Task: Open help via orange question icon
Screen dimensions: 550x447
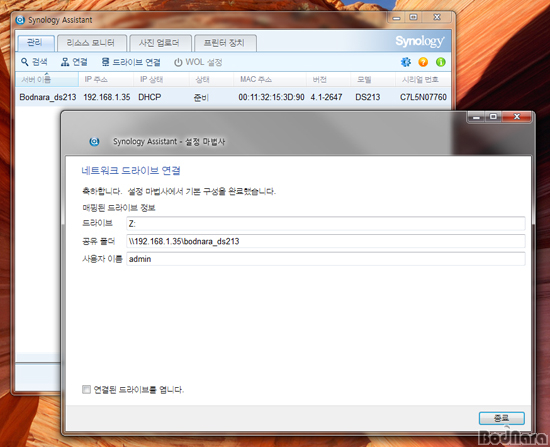Action: 423,62
